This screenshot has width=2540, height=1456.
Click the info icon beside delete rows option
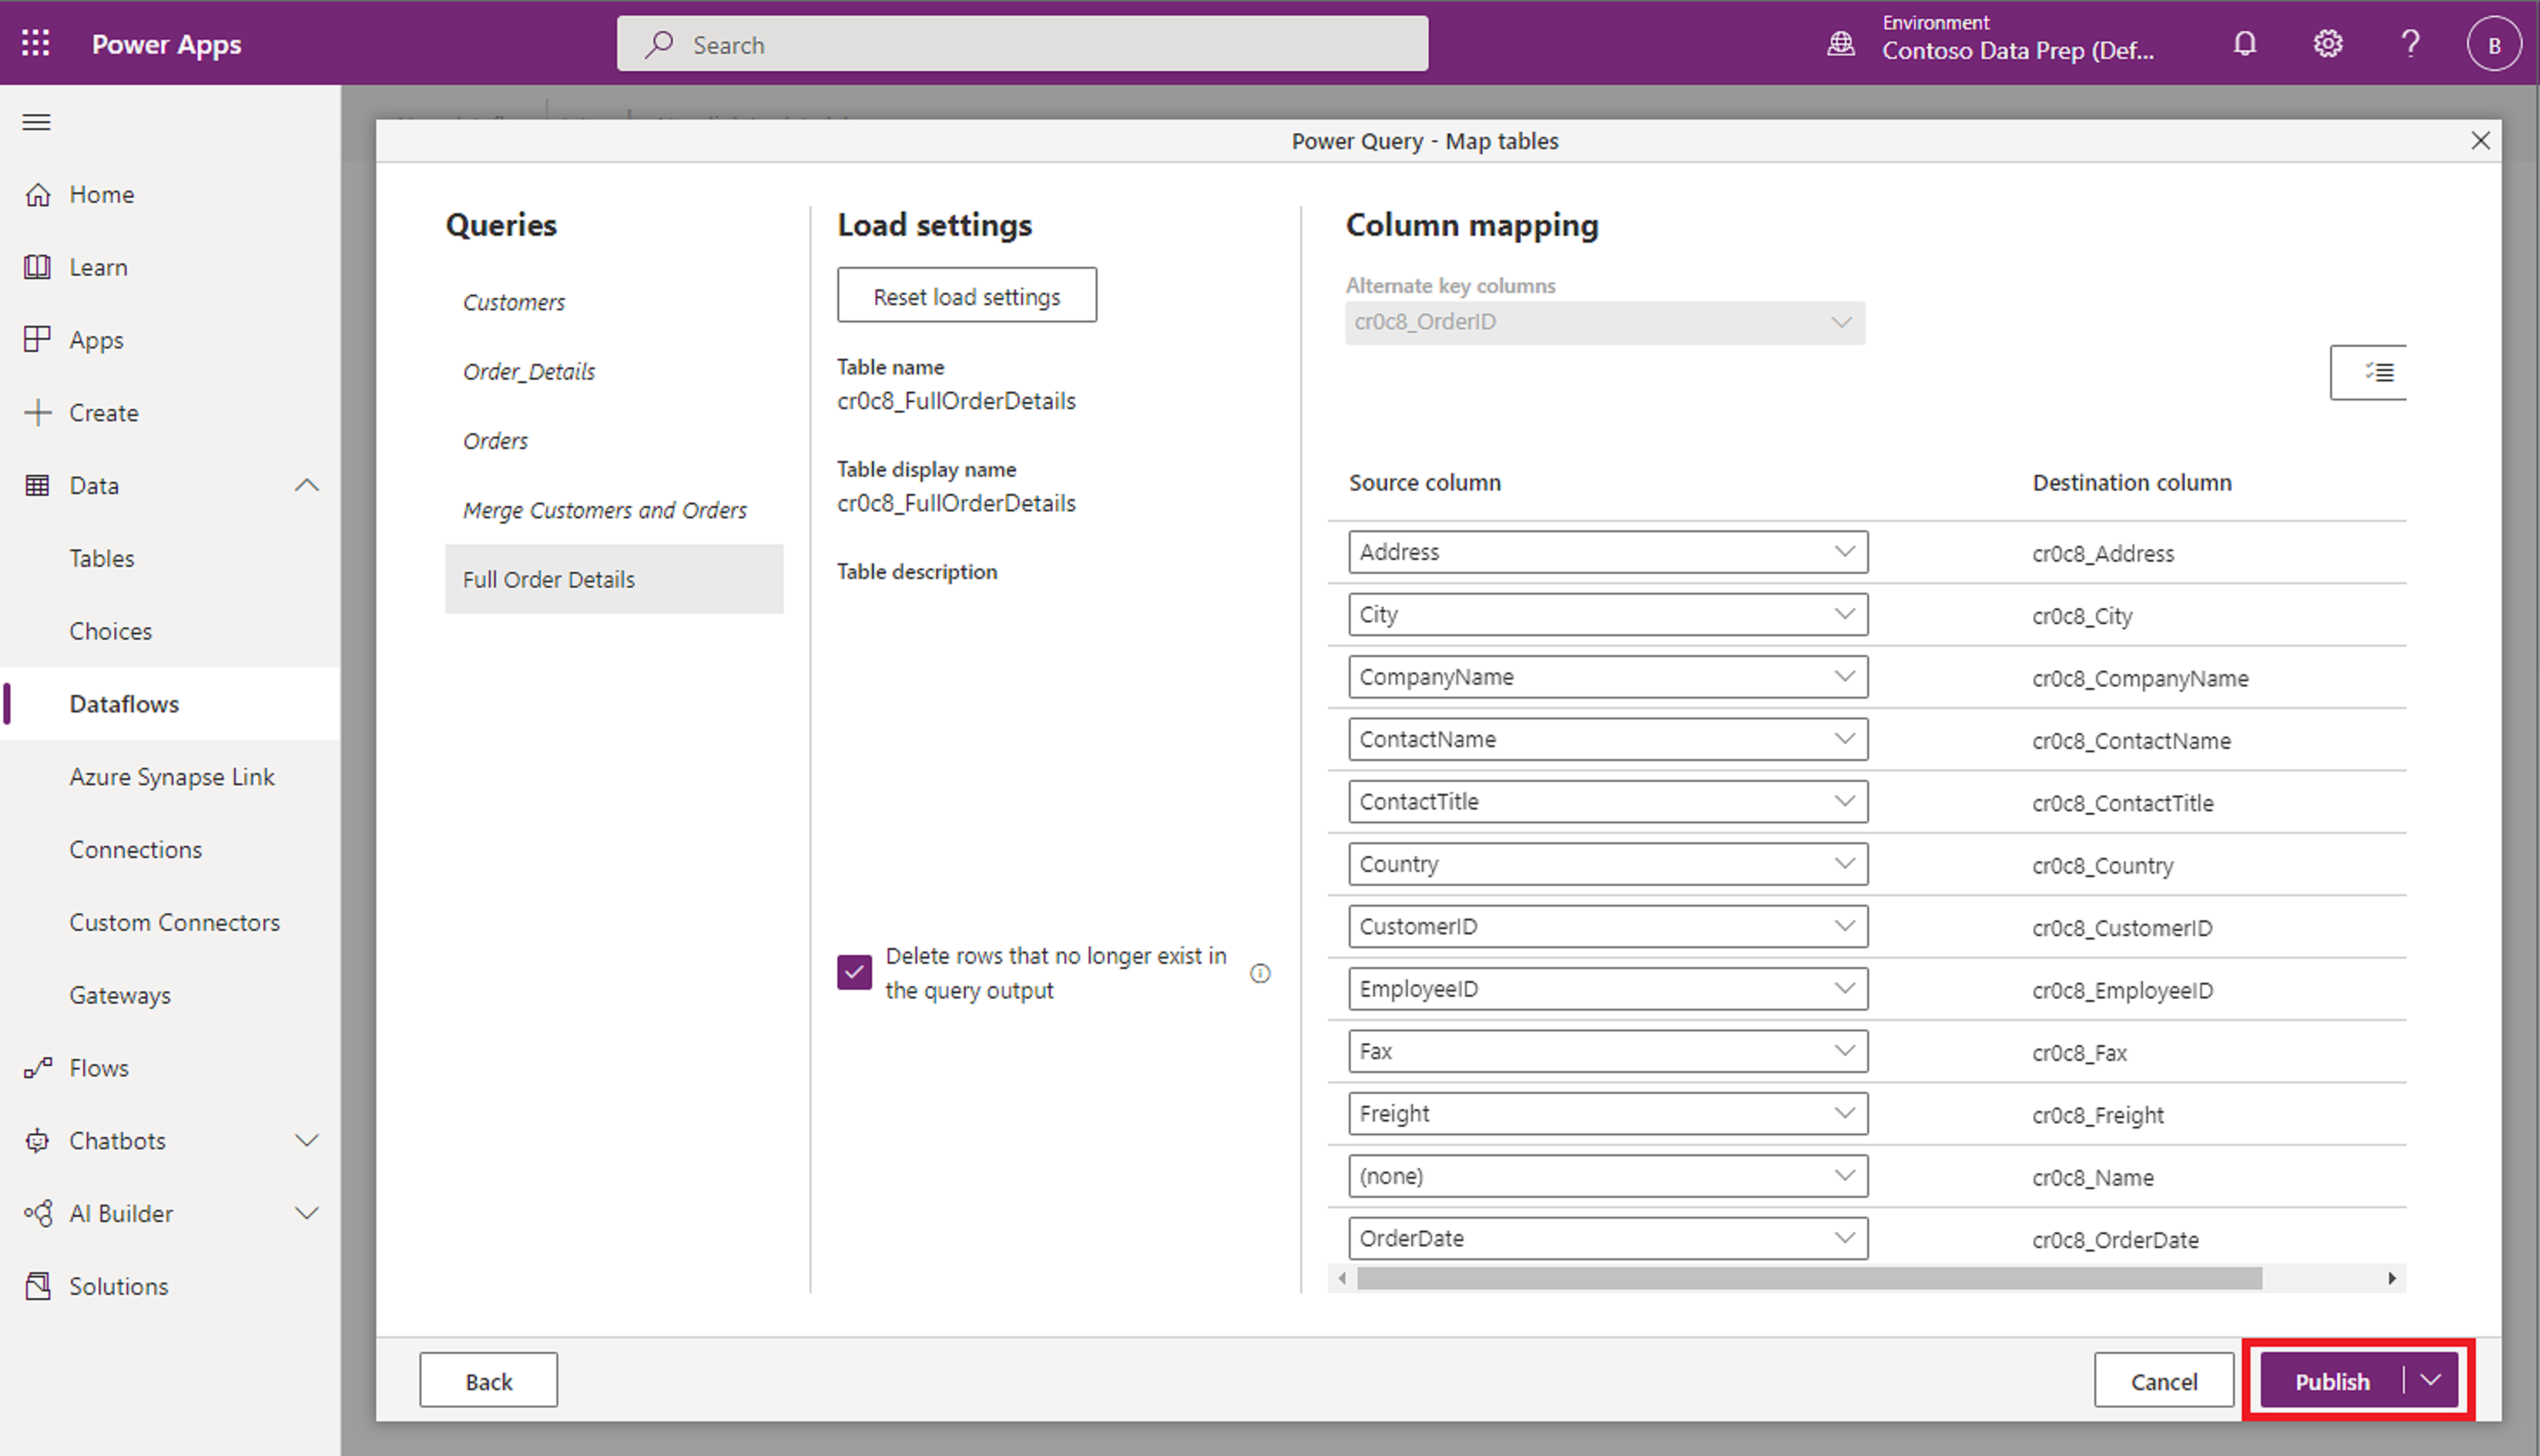point(1260,973)
